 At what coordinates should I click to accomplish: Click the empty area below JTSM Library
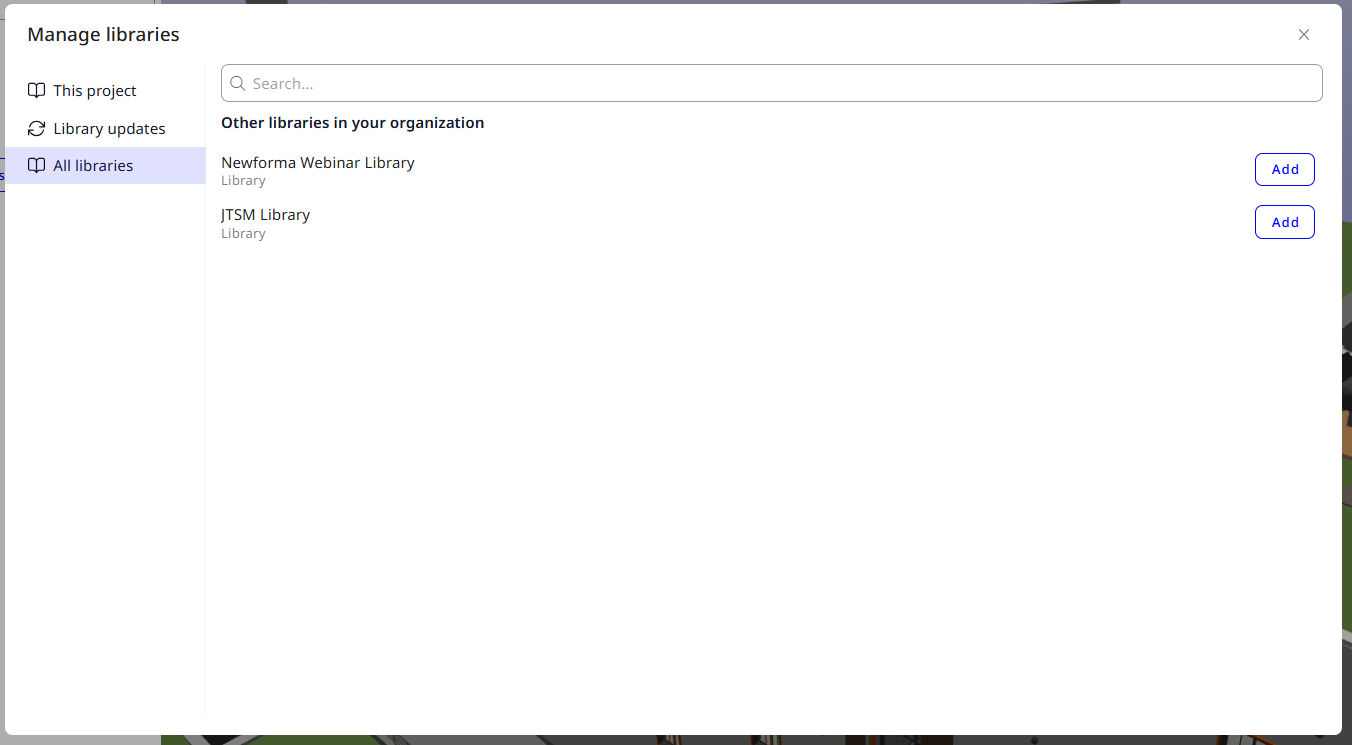[x=770, y=450]
